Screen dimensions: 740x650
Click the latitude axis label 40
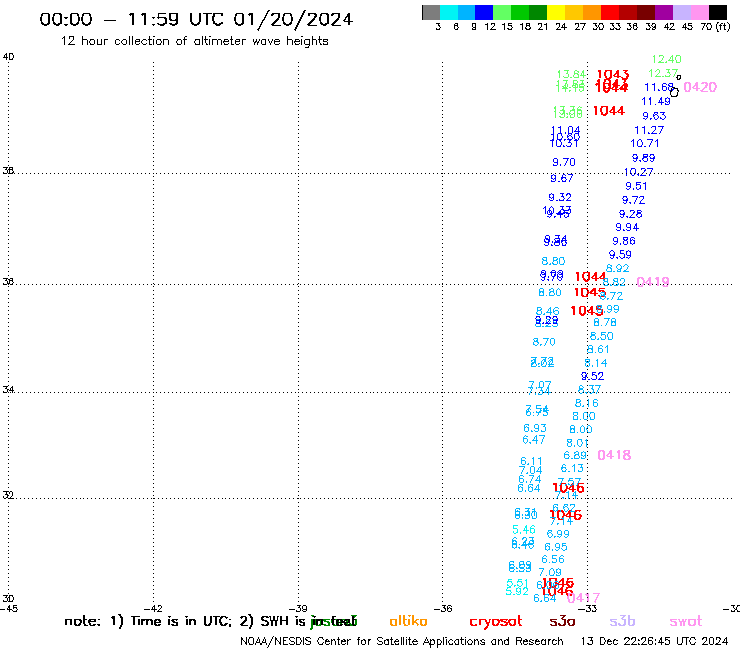(8, 57)
